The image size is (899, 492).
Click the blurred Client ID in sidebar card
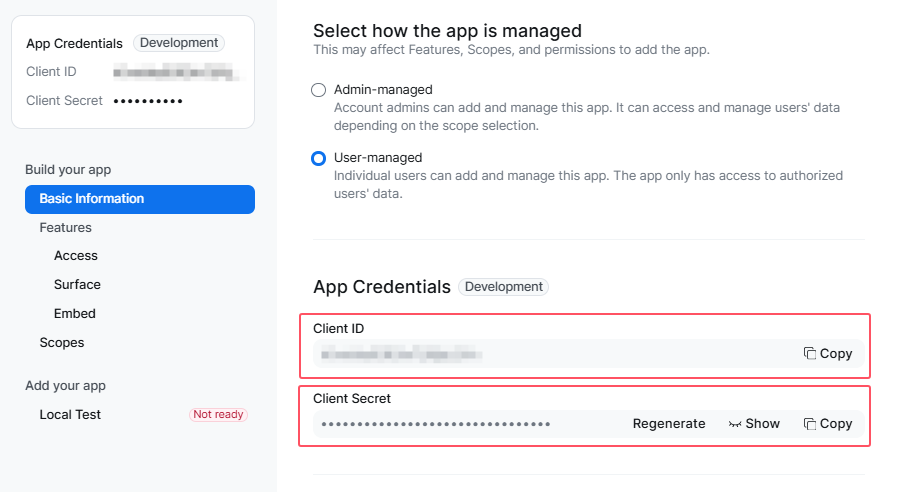click(x=173, y=72)
